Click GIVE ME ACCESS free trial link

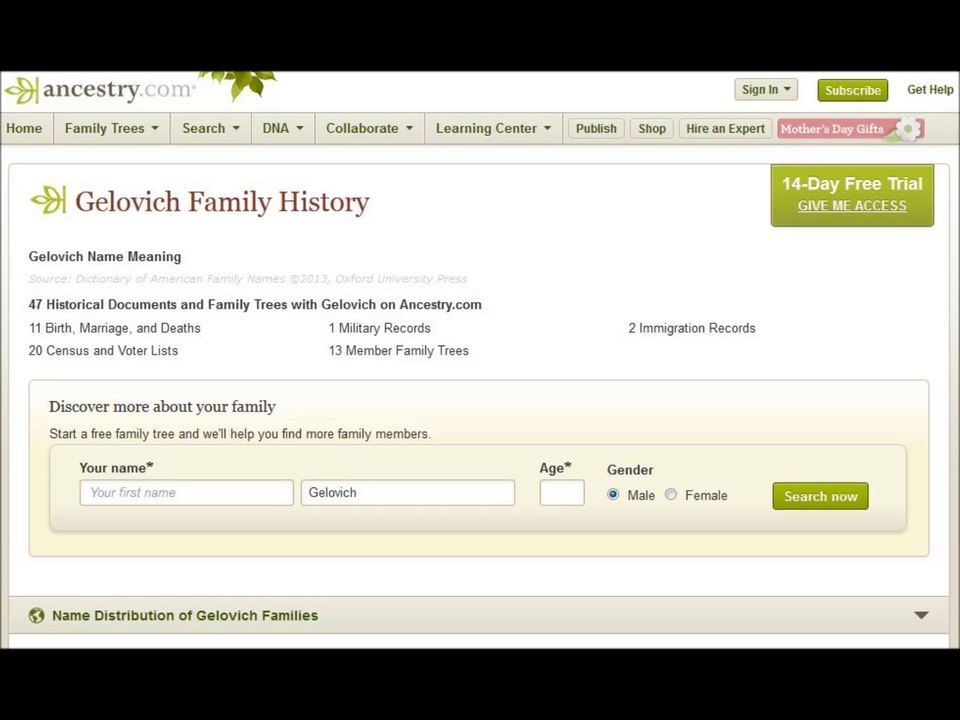coord(852,206)
